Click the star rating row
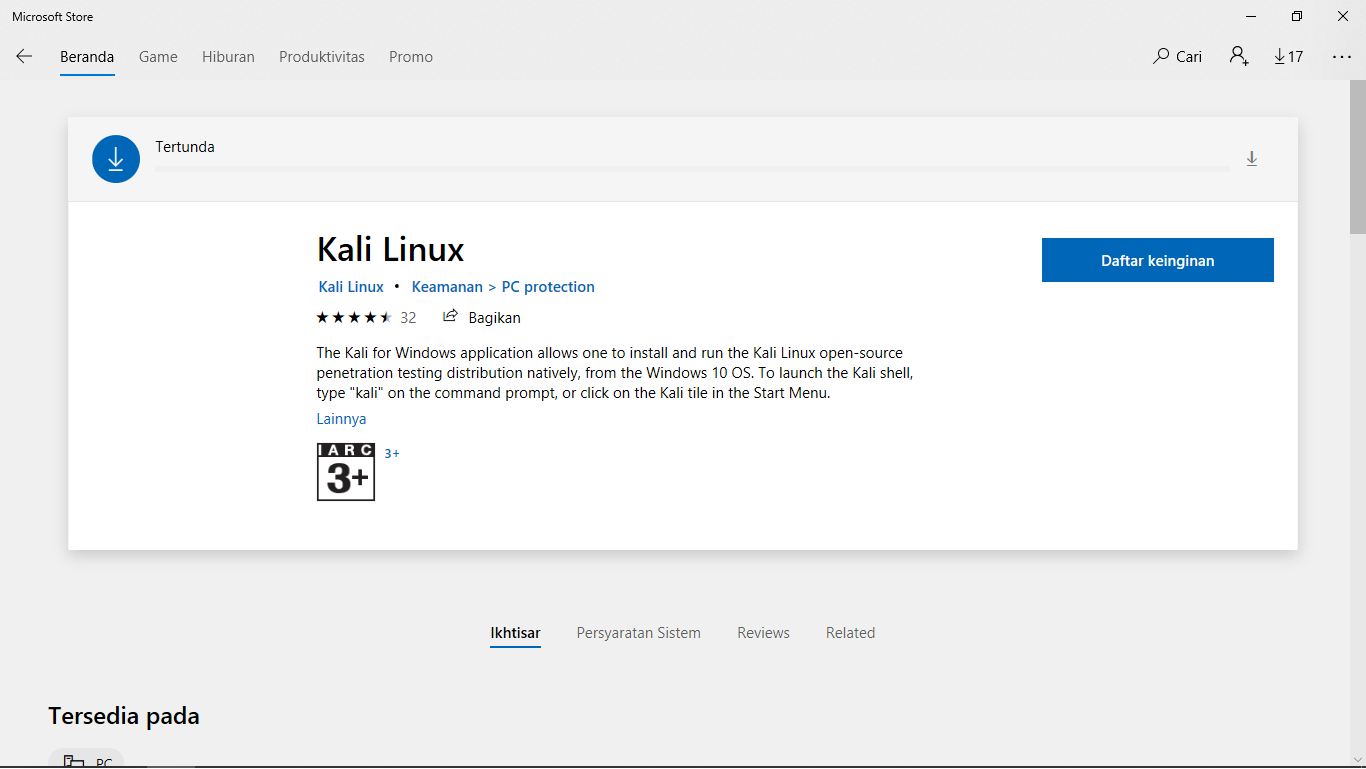 (x=354, y=318)
